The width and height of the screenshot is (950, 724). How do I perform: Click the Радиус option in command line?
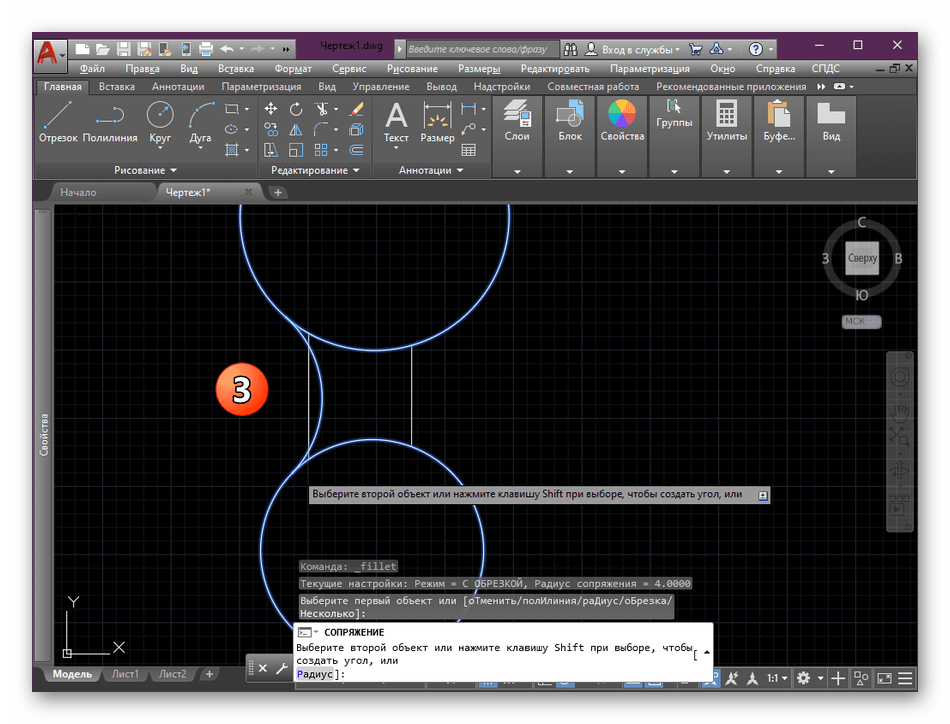tap(317, 674)
